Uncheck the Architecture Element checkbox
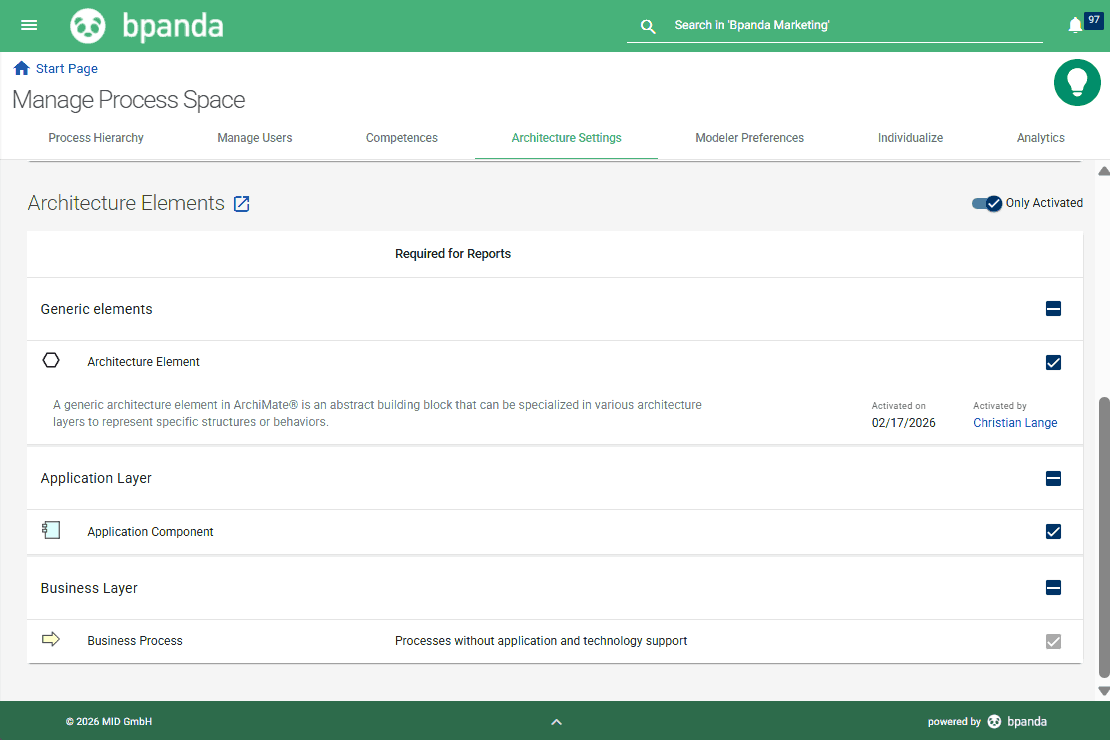 (x=1053, y=362)
